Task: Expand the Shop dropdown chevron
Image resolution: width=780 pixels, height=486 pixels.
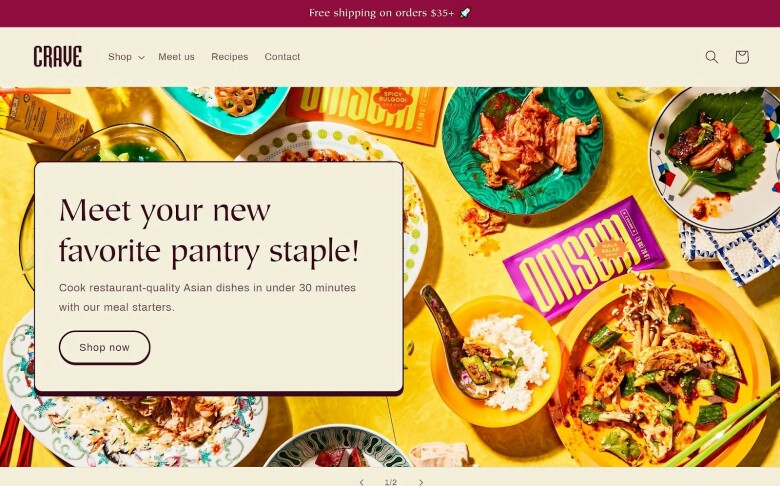Action: point(141,57)
